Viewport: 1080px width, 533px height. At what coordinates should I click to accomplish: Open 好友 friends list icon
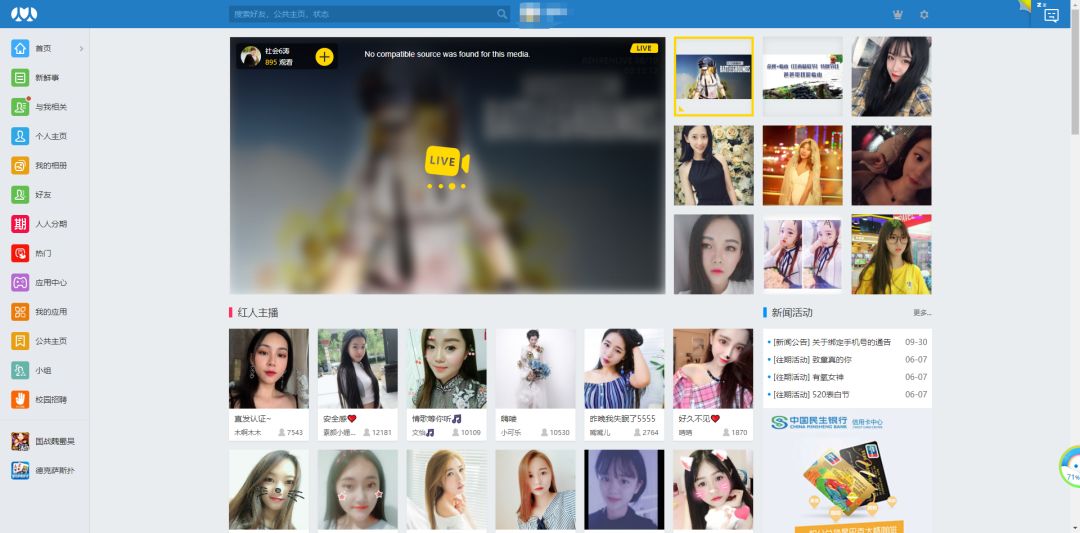[20, 195]
